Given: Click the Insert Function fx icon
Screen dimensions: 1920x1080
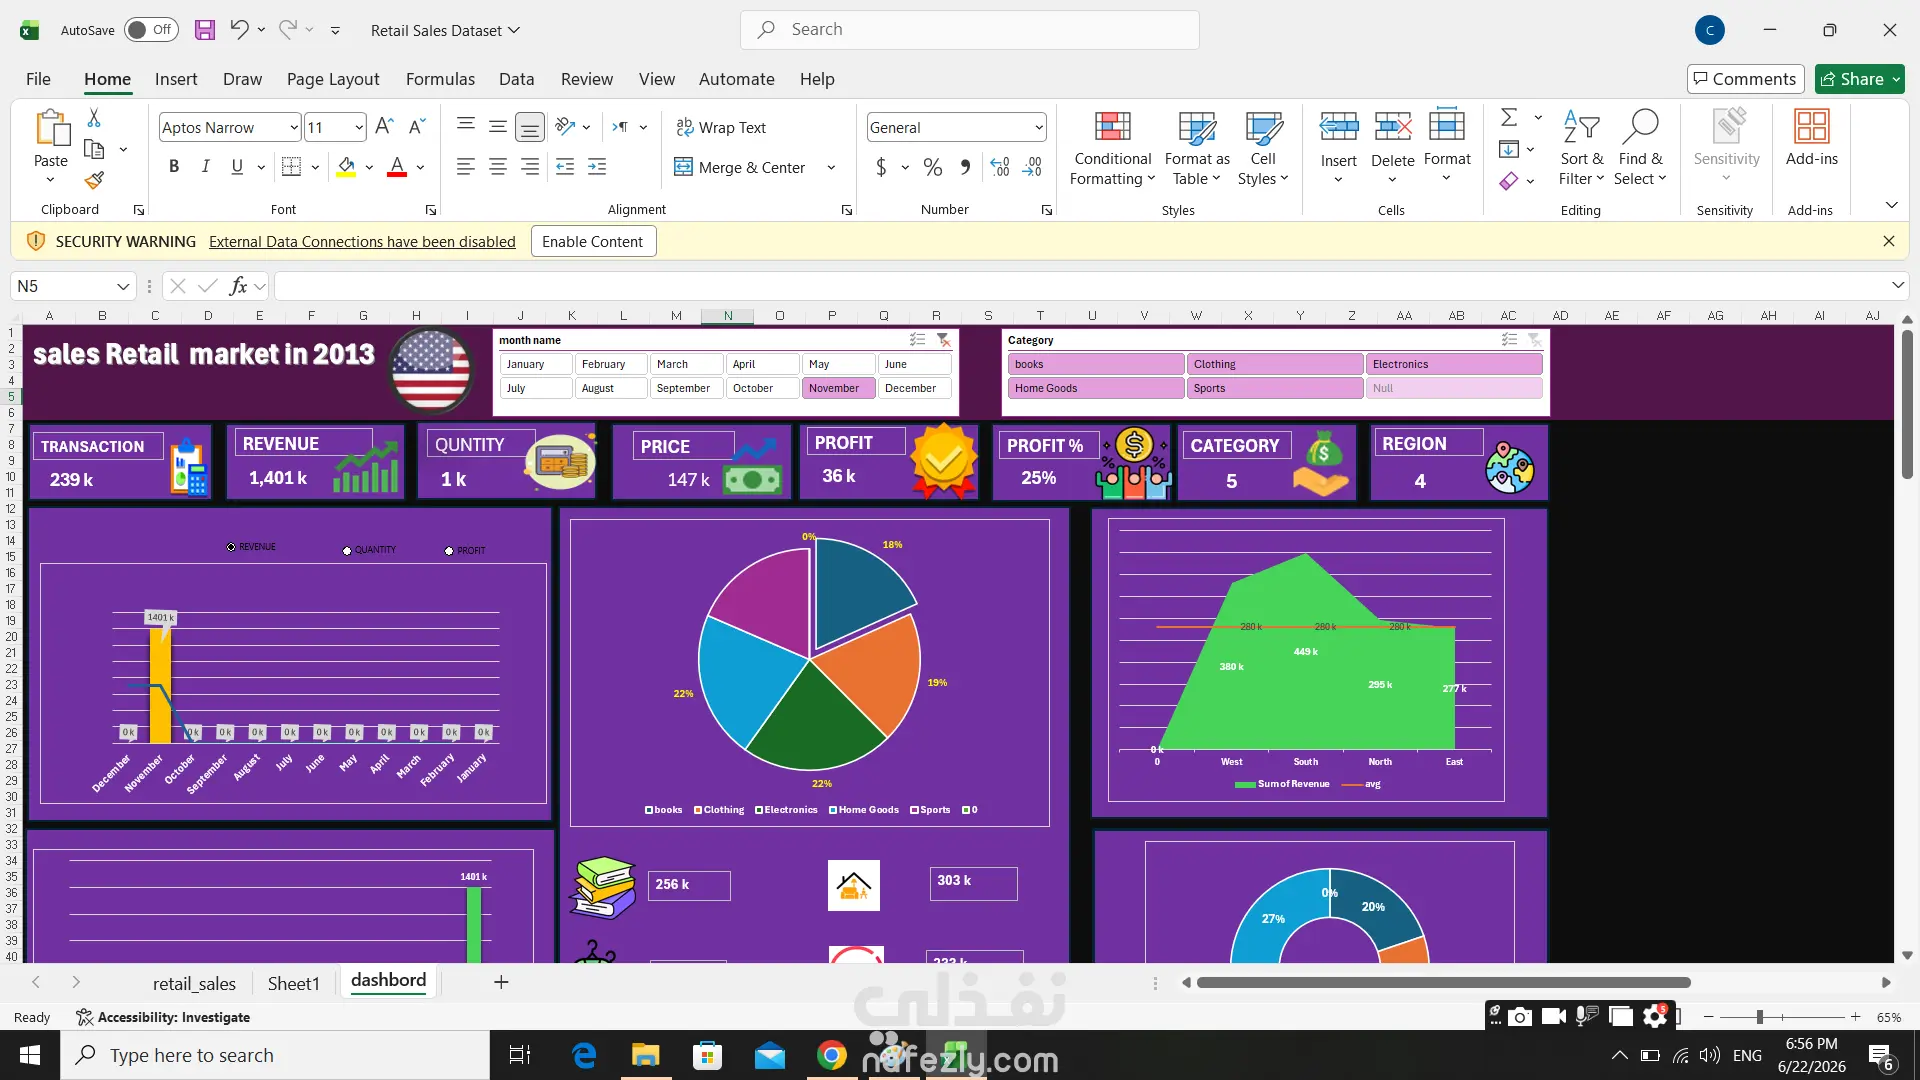Looking at the screenshot, I should (238, 287).
